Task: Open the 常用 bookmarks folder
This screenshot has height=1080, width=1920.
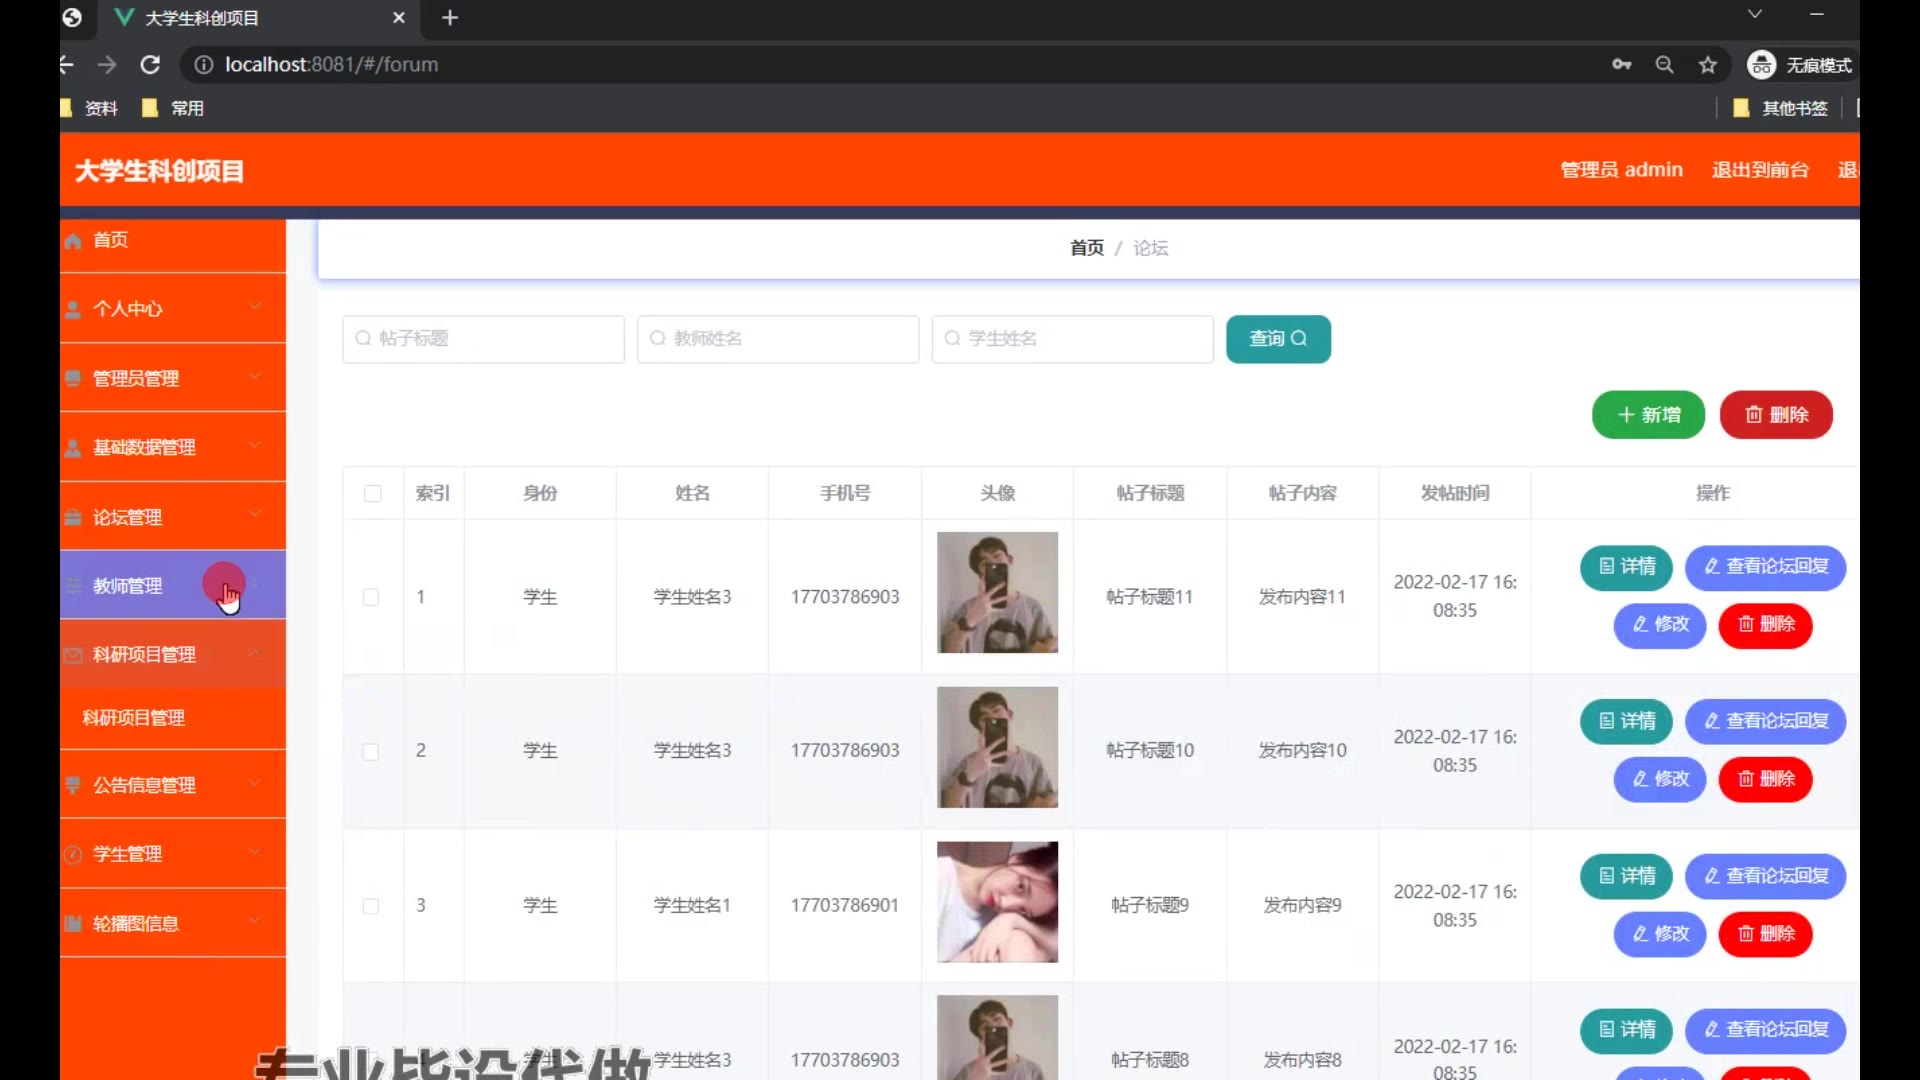Action: (x=173, y=108)
